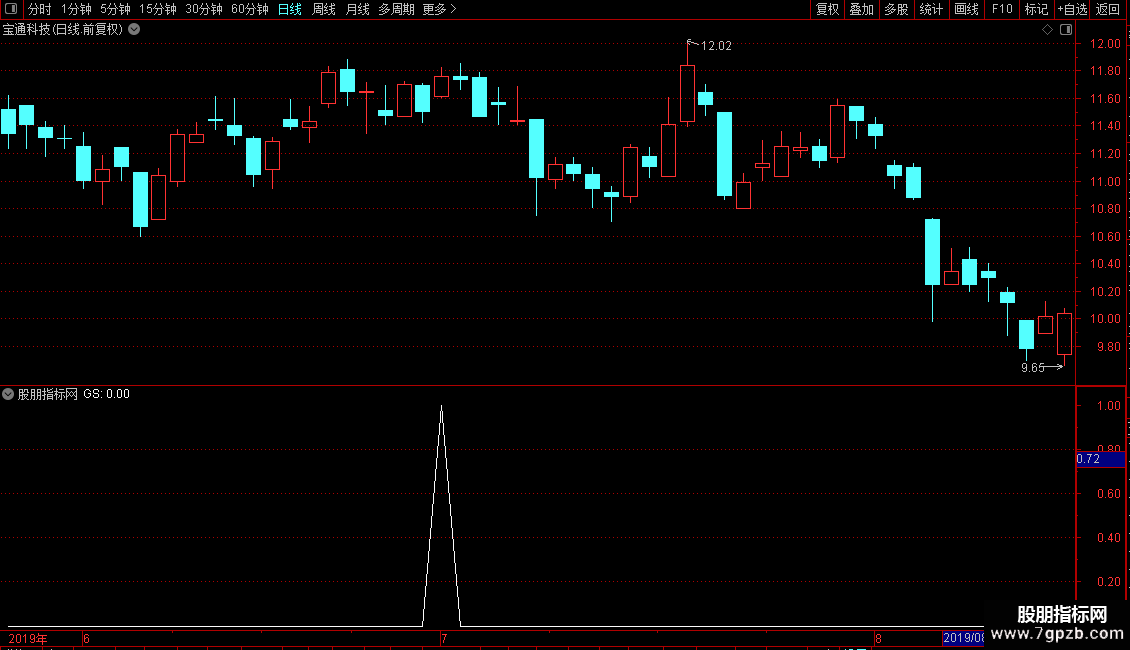Click the 标记 mark button
The width and height of the screenshot is (1130, 650).
coord(1036,9)
